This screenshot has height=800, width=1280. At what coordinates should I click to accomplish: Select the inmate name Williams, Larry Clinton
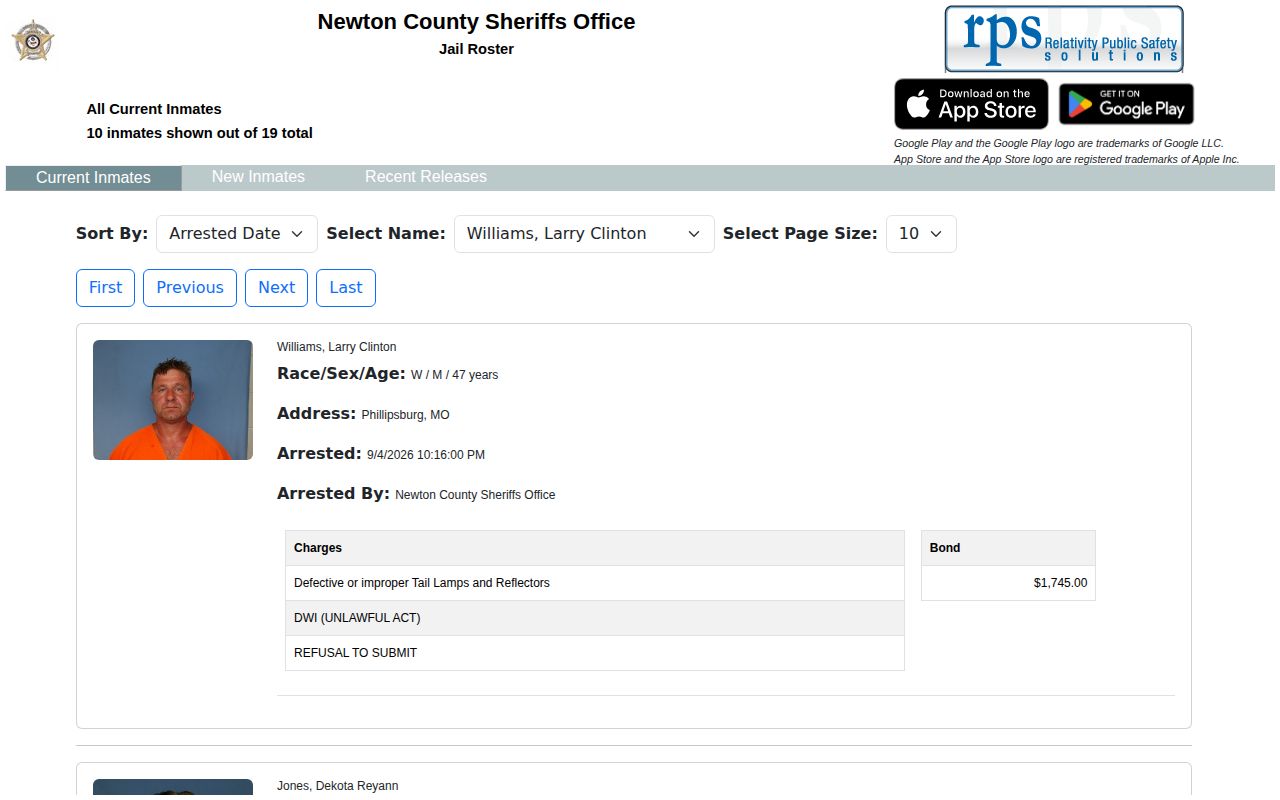[337, 347]
